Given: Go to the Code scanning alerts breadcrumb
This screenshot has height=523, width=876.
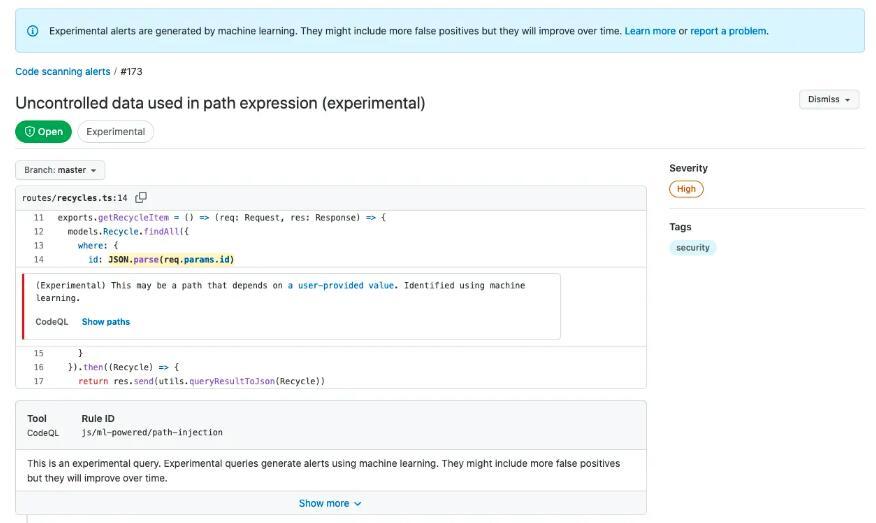Looking at the screenshot, I should 63,72.
